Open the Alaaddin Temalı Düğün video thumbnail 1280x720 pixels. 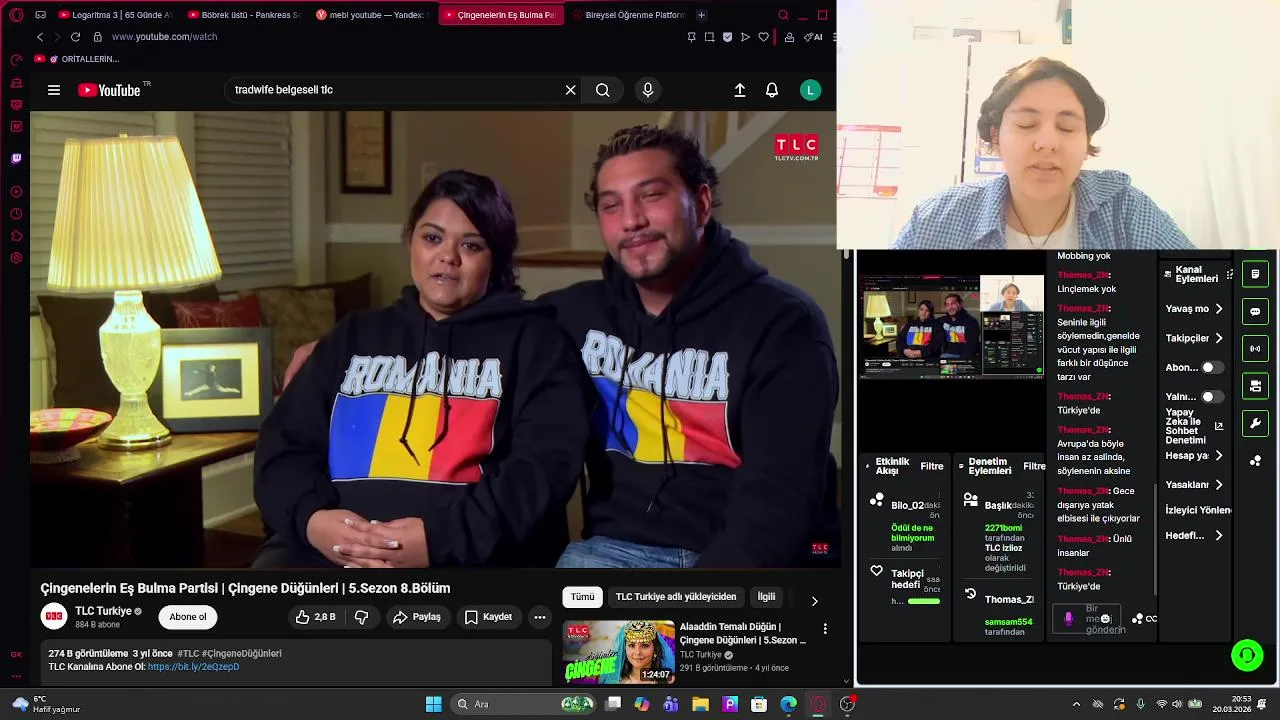click(619, 652)
